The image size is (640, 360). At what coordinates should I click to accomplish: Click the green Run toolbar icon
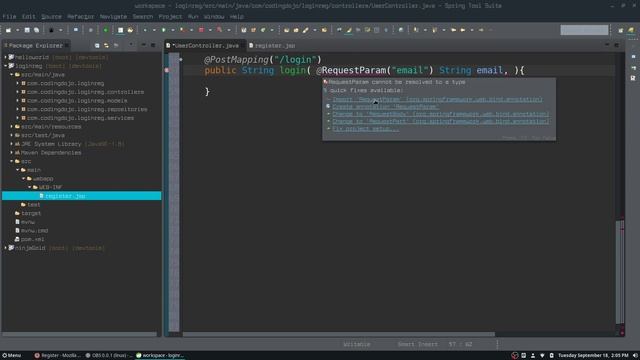[164, 30]
